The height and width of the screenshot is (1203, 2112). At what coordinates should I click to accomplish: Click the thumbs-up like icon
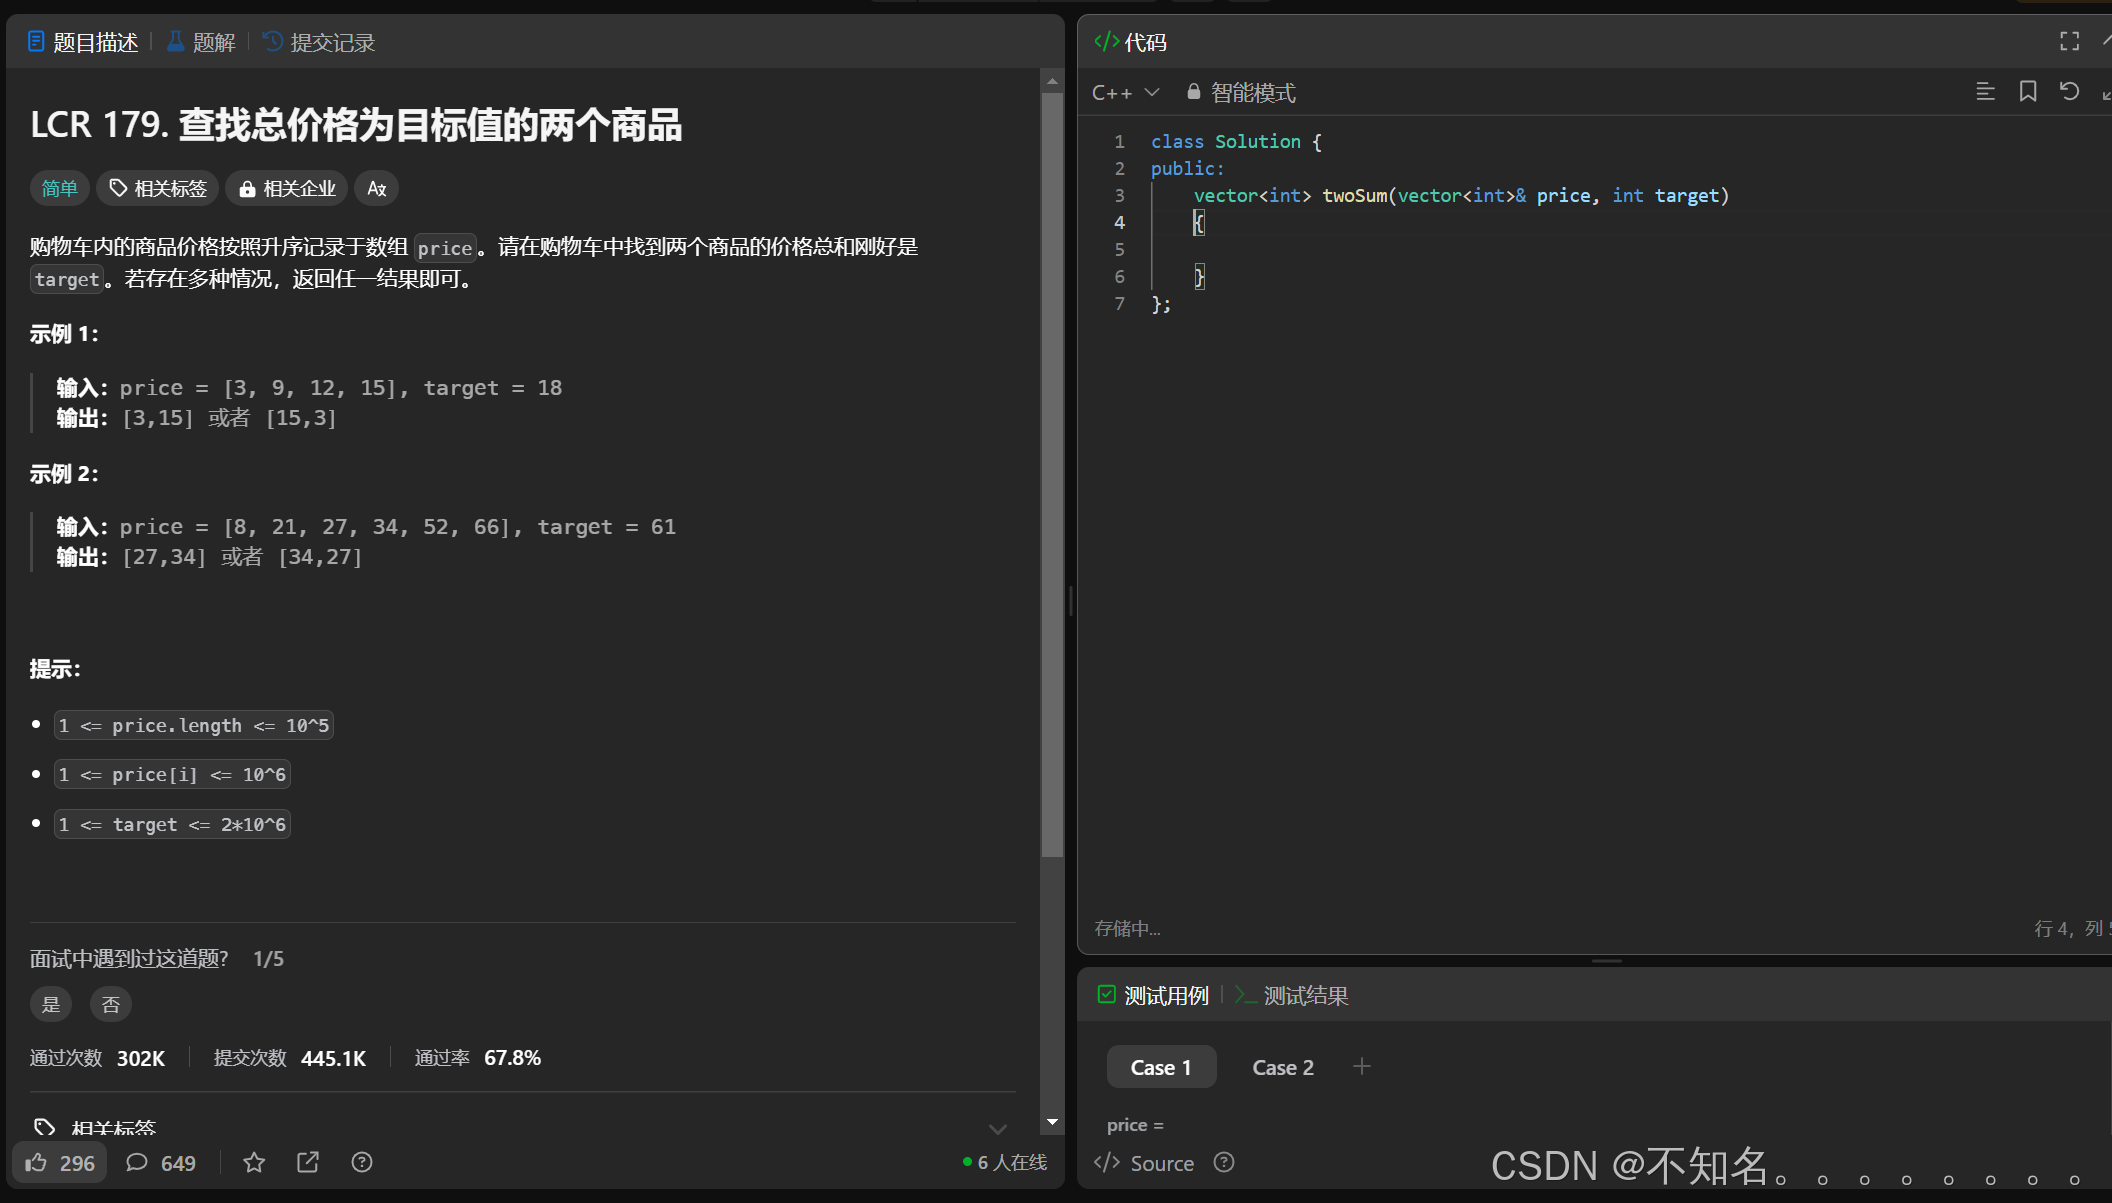click(37, 1162)
